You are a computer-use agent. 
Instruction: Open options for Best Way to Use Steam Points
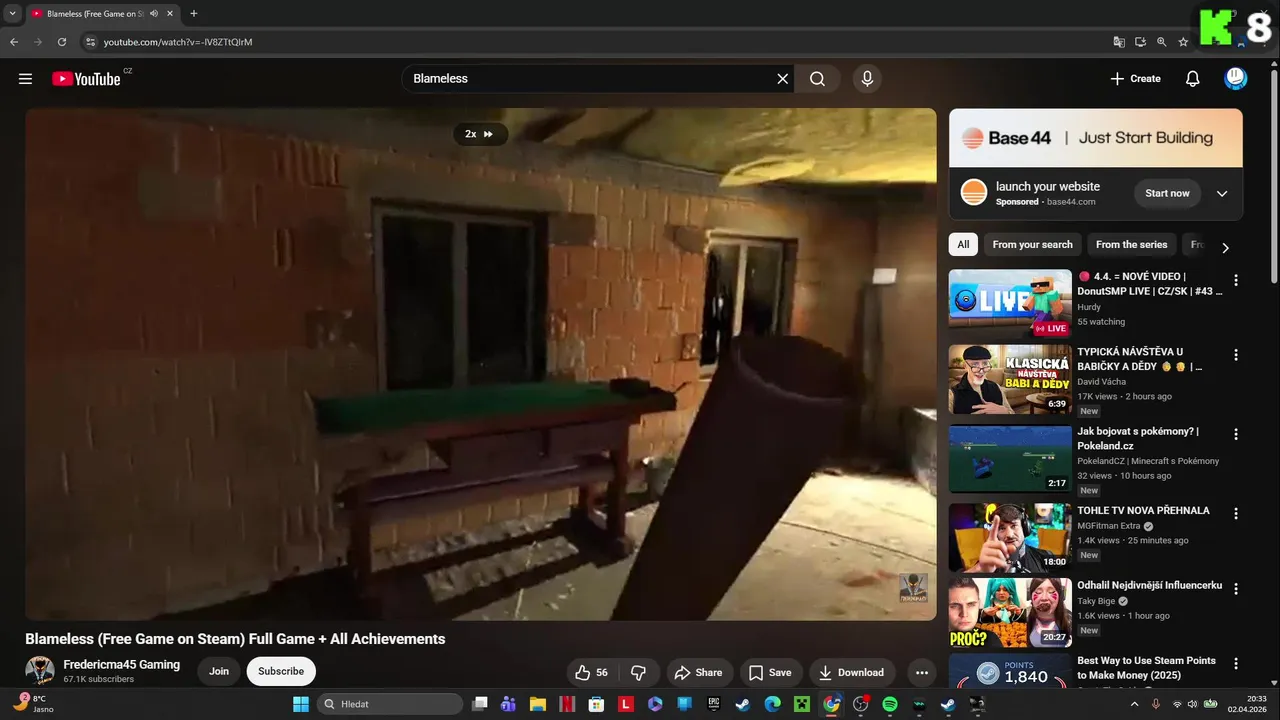tap(1236, 664)
